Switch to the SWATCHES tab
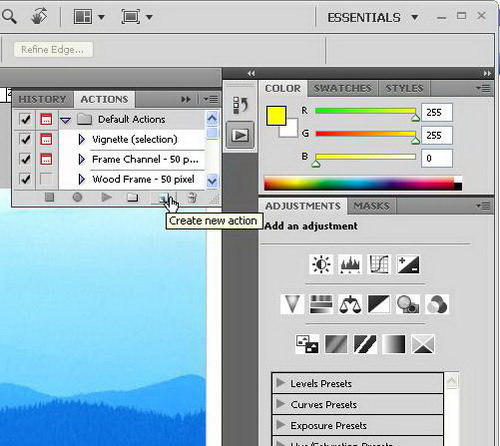The image size is (500, 446). pos(343,88)
